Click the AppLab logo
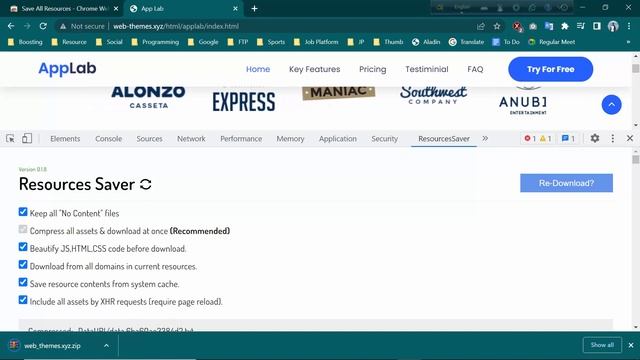The image size is (640, 360). (67, 68)
